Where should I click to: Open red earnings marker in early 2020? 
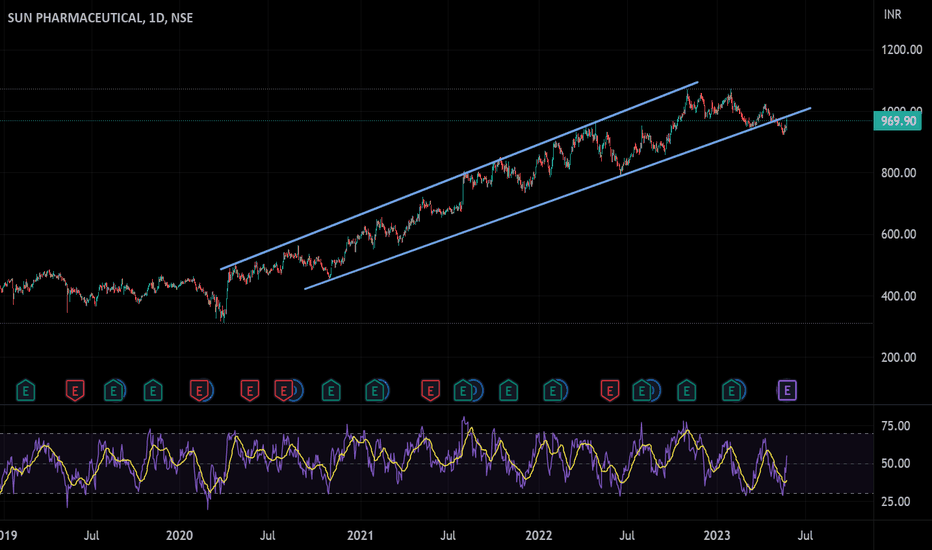click(x=199, y=391)
